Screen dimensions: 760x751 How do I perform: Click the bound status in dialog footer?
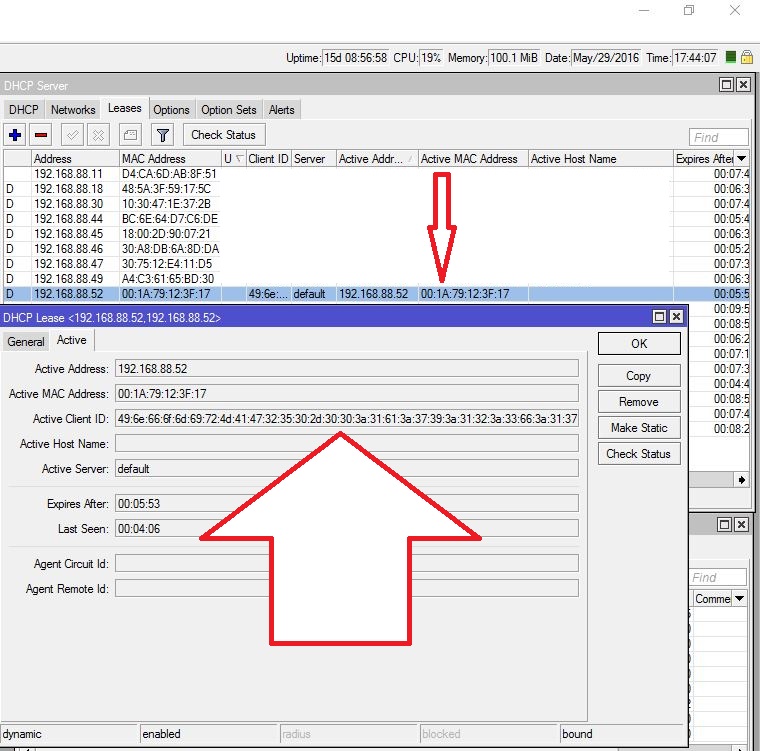tap(622, 734)
